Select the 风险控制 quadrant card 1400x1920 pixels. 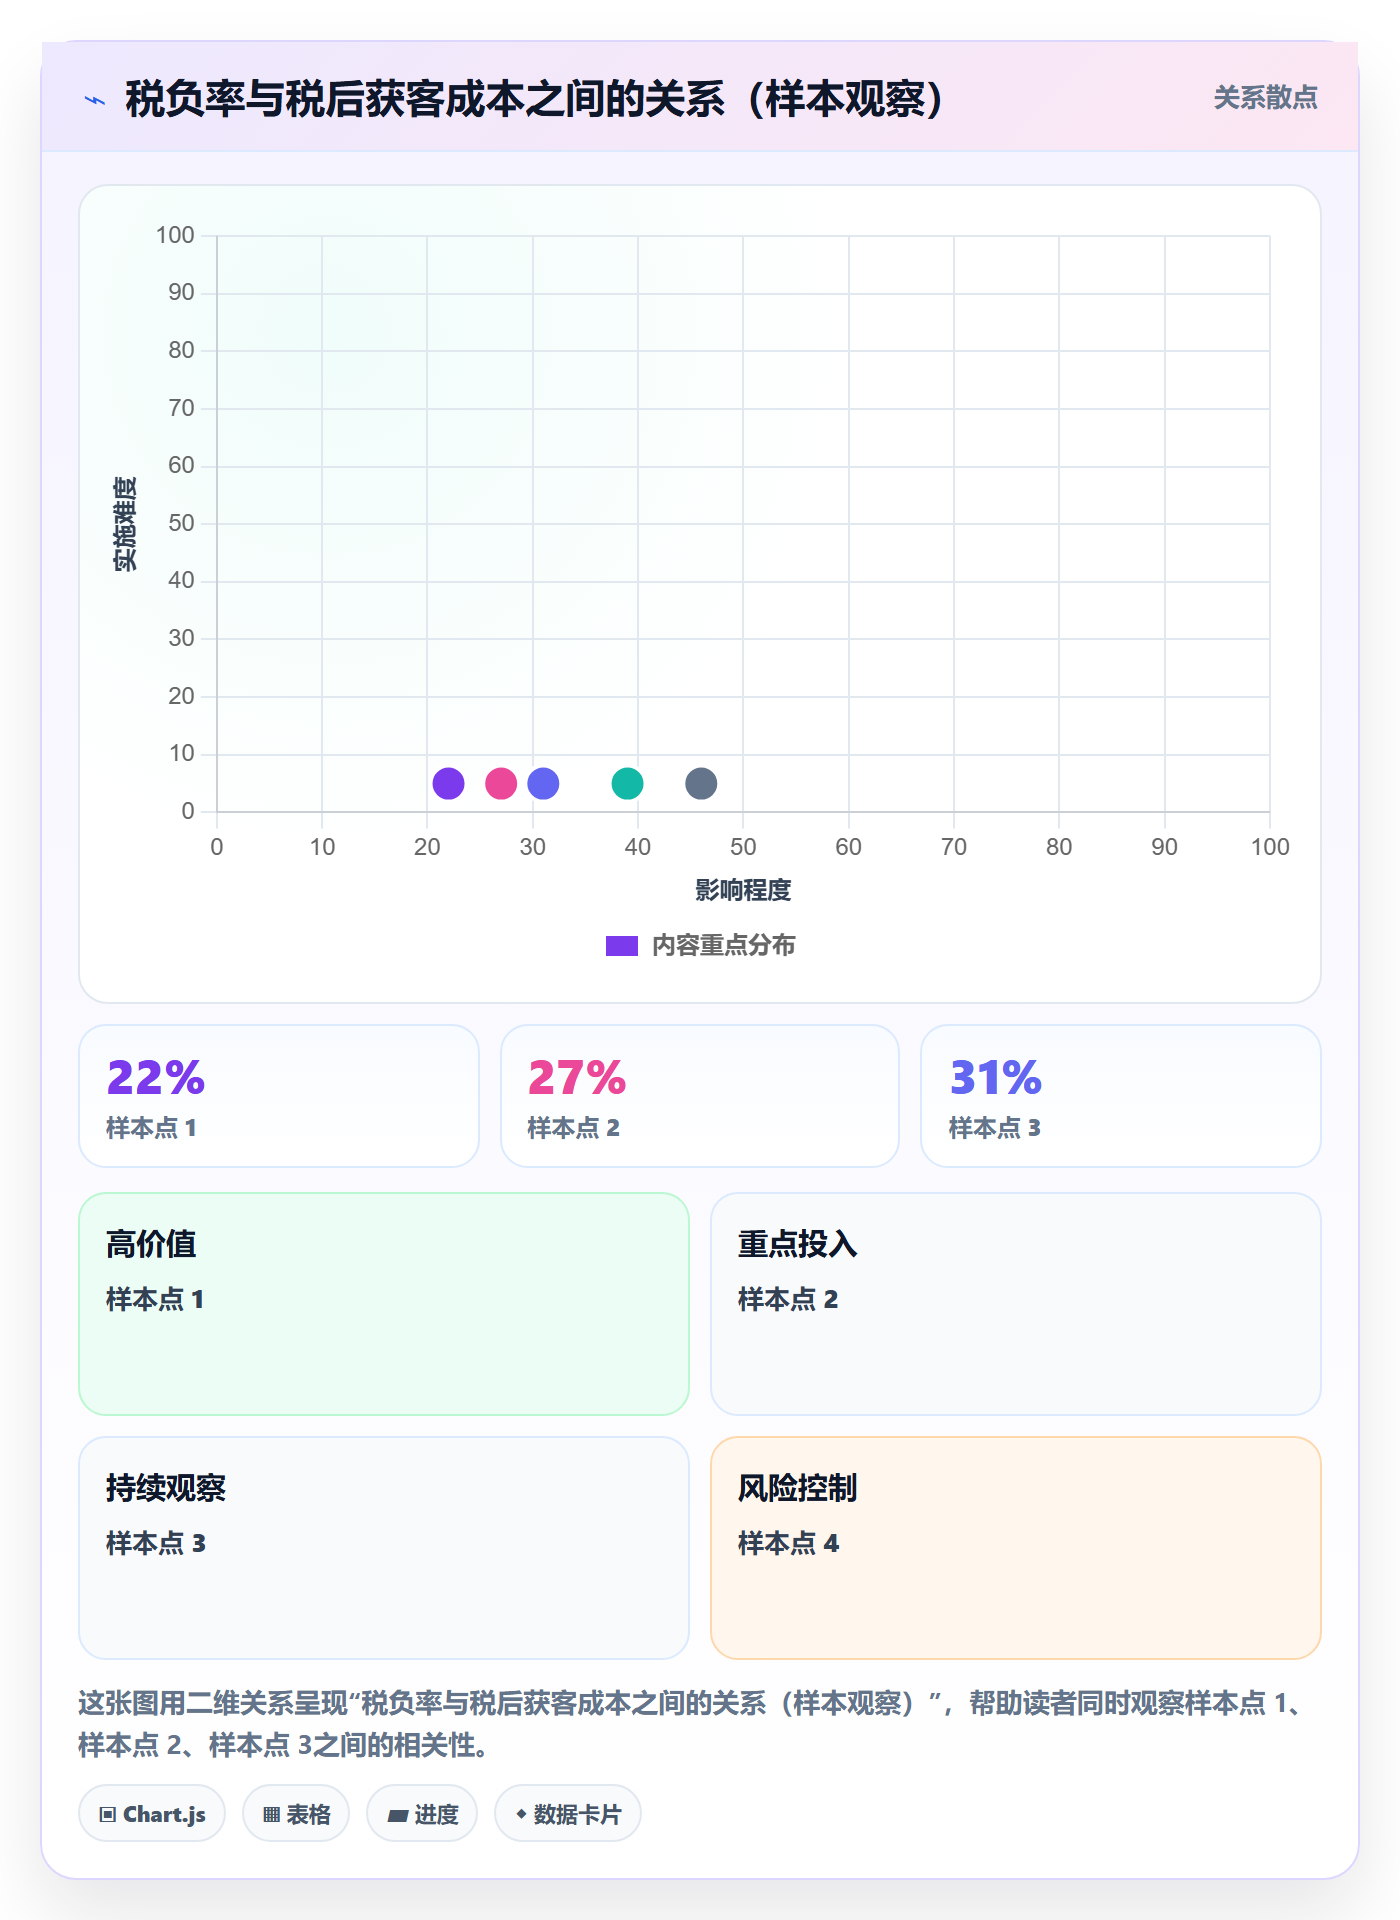click(x=1016, y=1548)
